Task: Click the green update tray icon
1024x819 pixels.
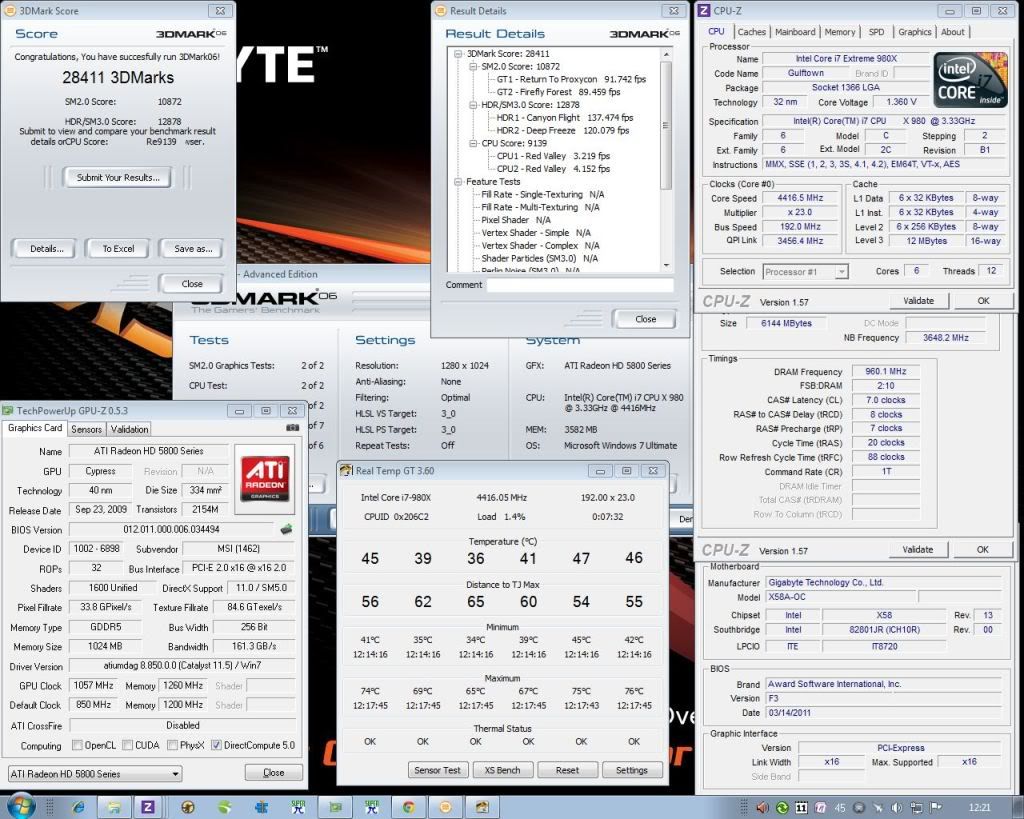Action: pos(782,808)
